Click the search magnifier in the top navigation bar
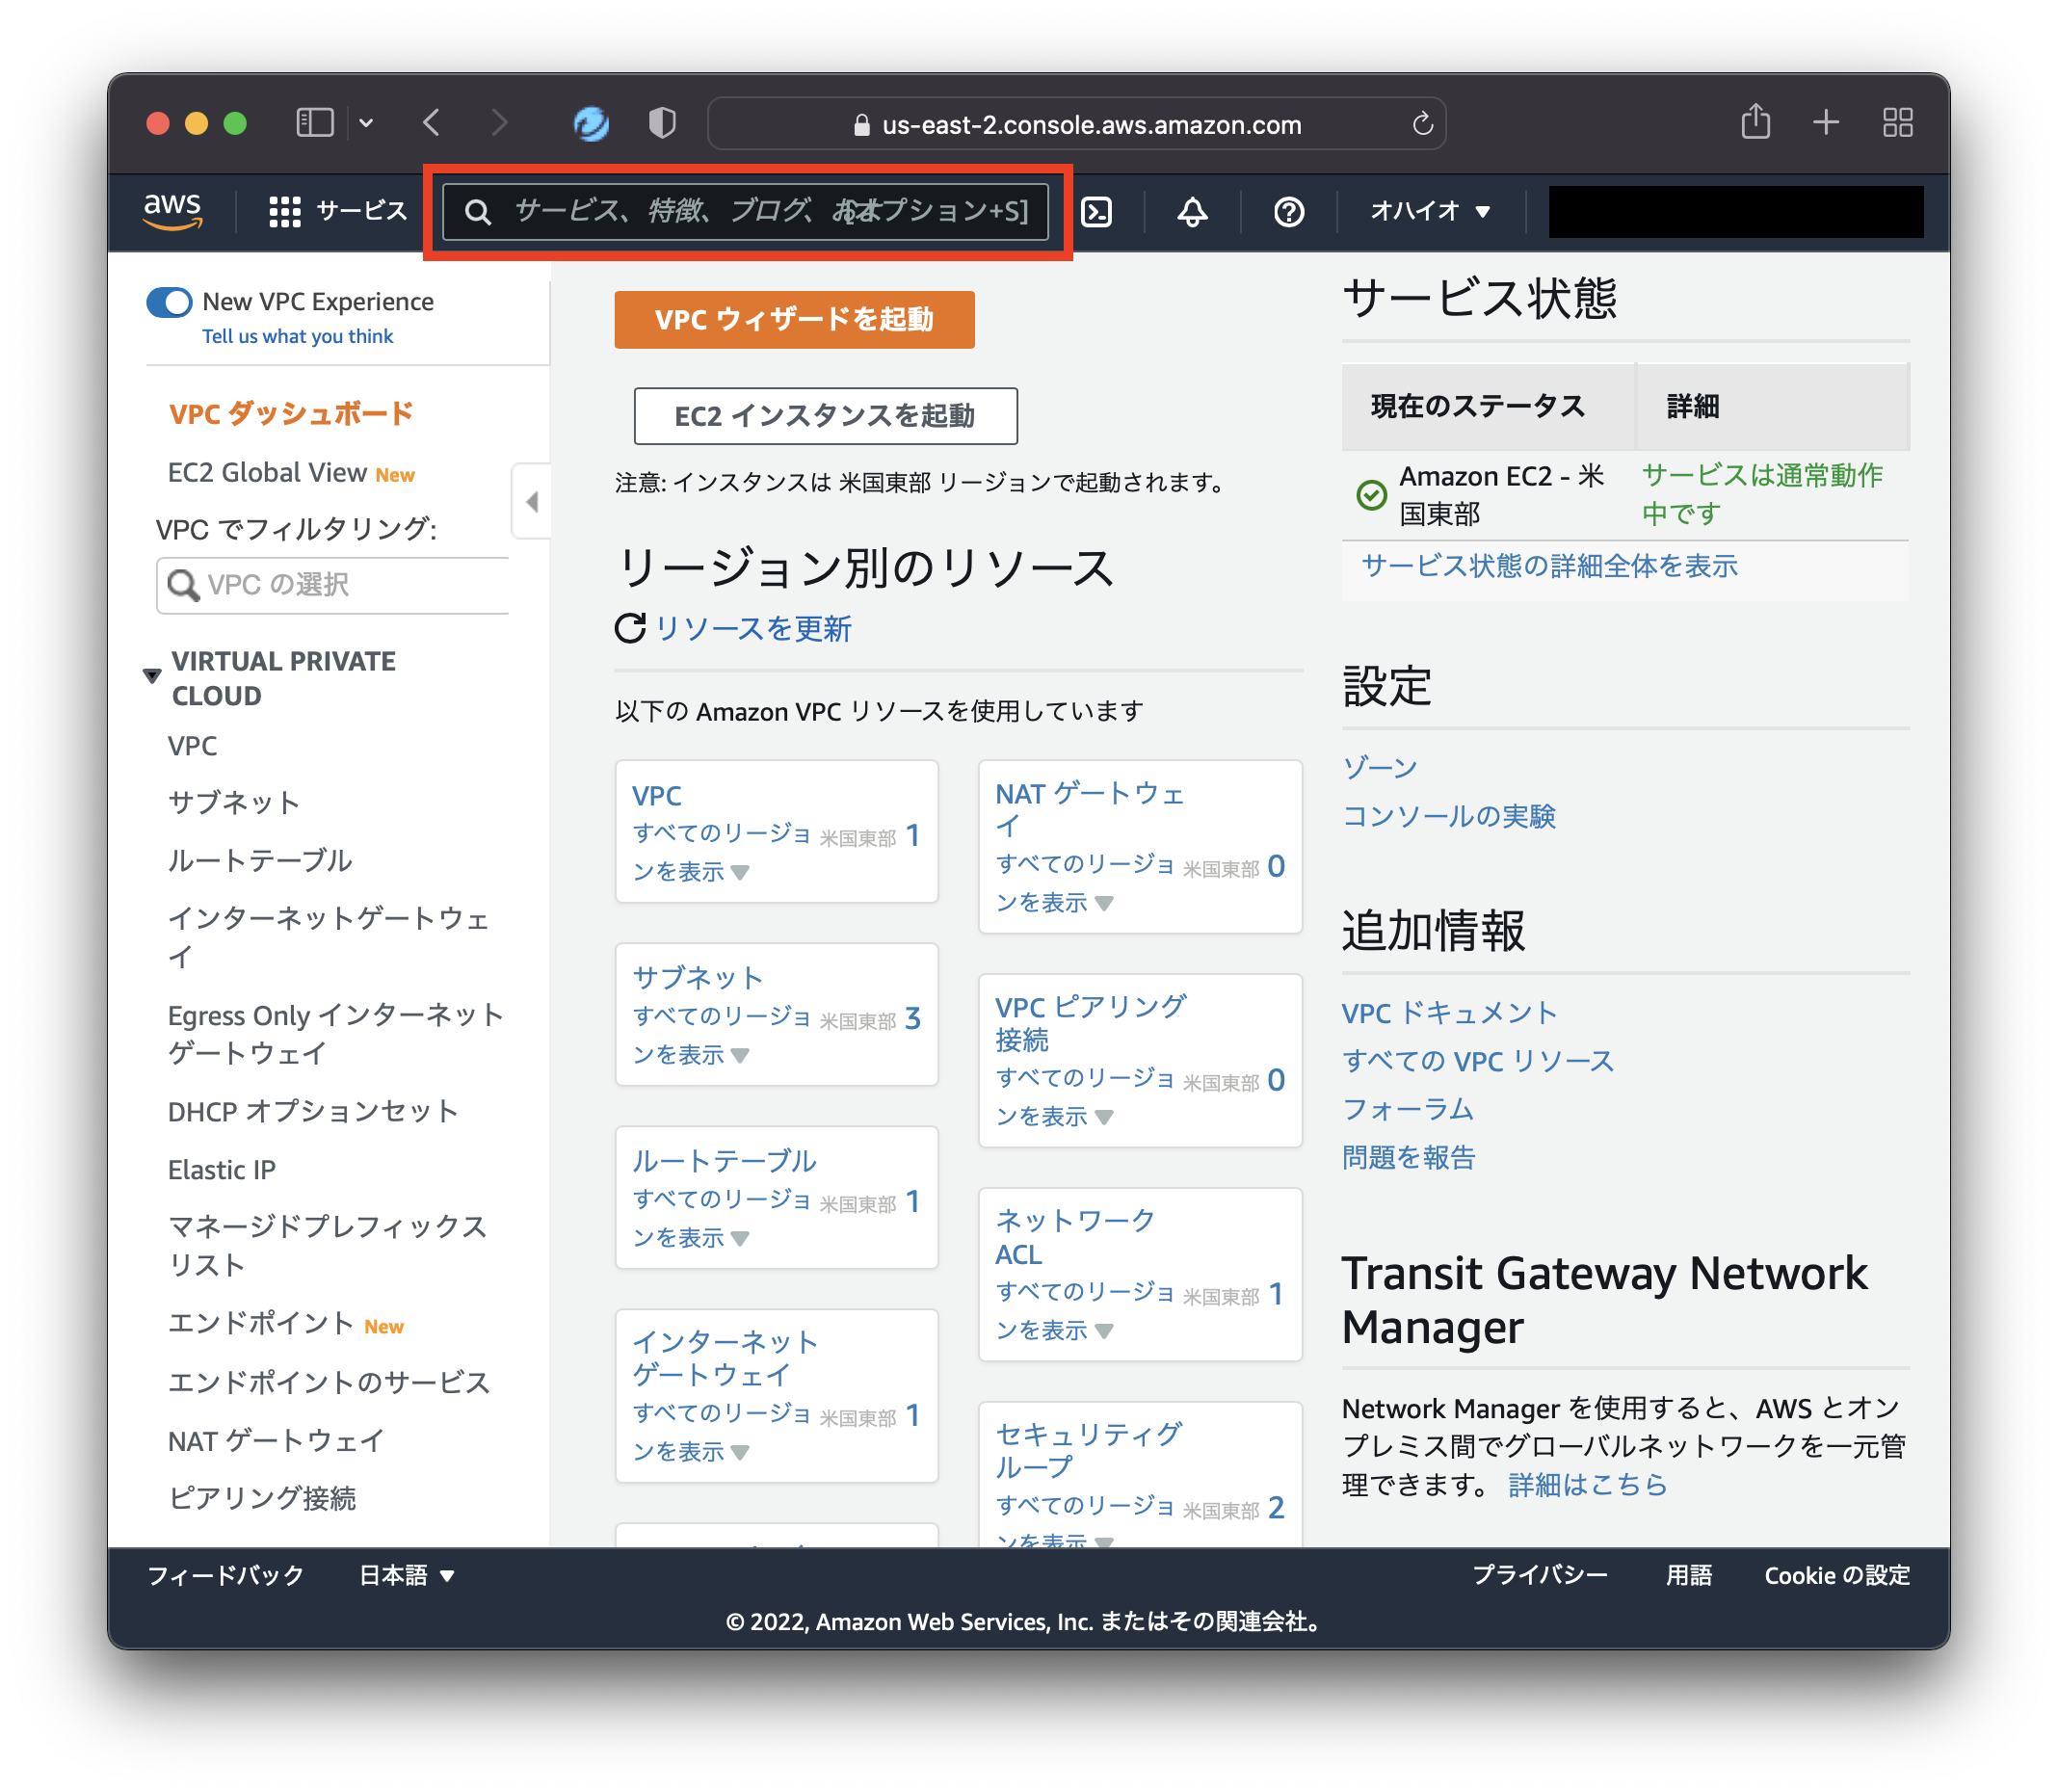 (478, 211)
